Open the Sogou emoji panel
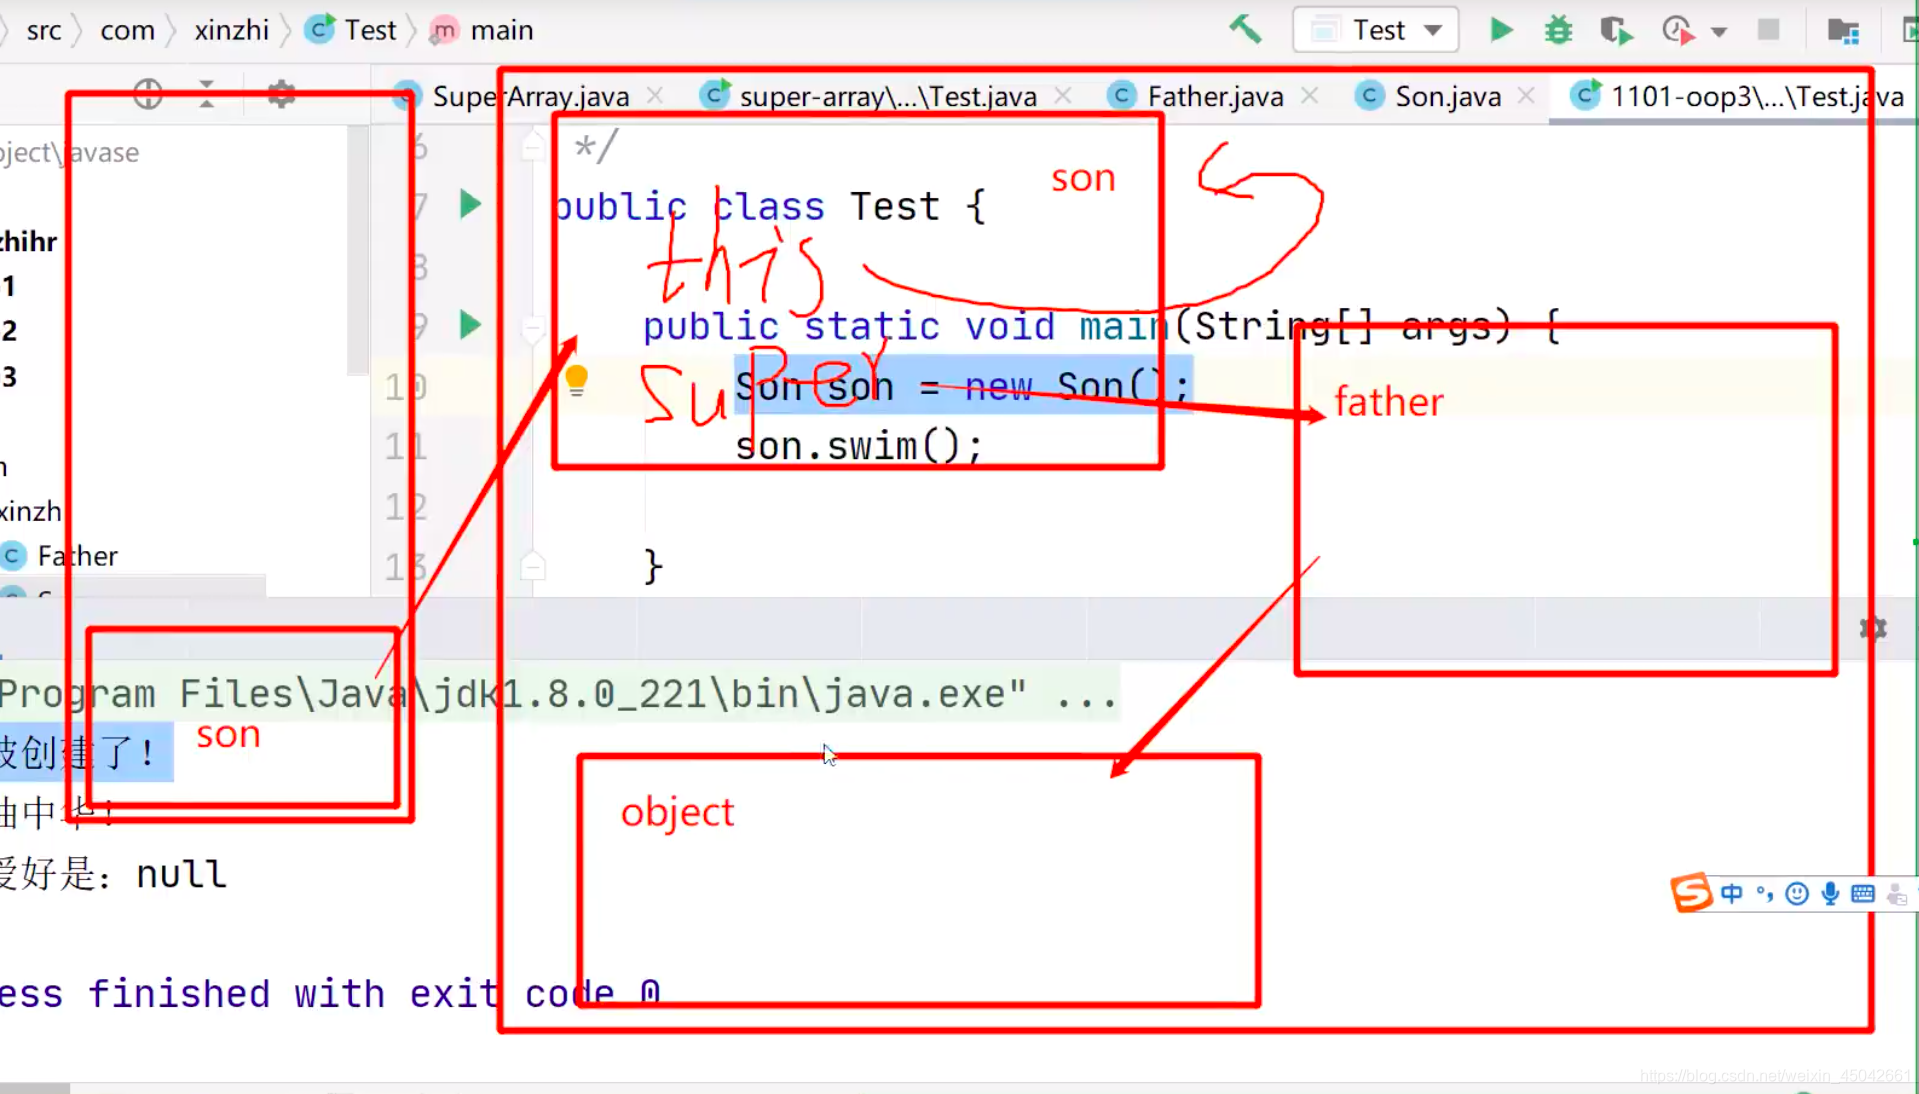The height and width of the screenshot is (1094, 1919). coord(1797,893)
